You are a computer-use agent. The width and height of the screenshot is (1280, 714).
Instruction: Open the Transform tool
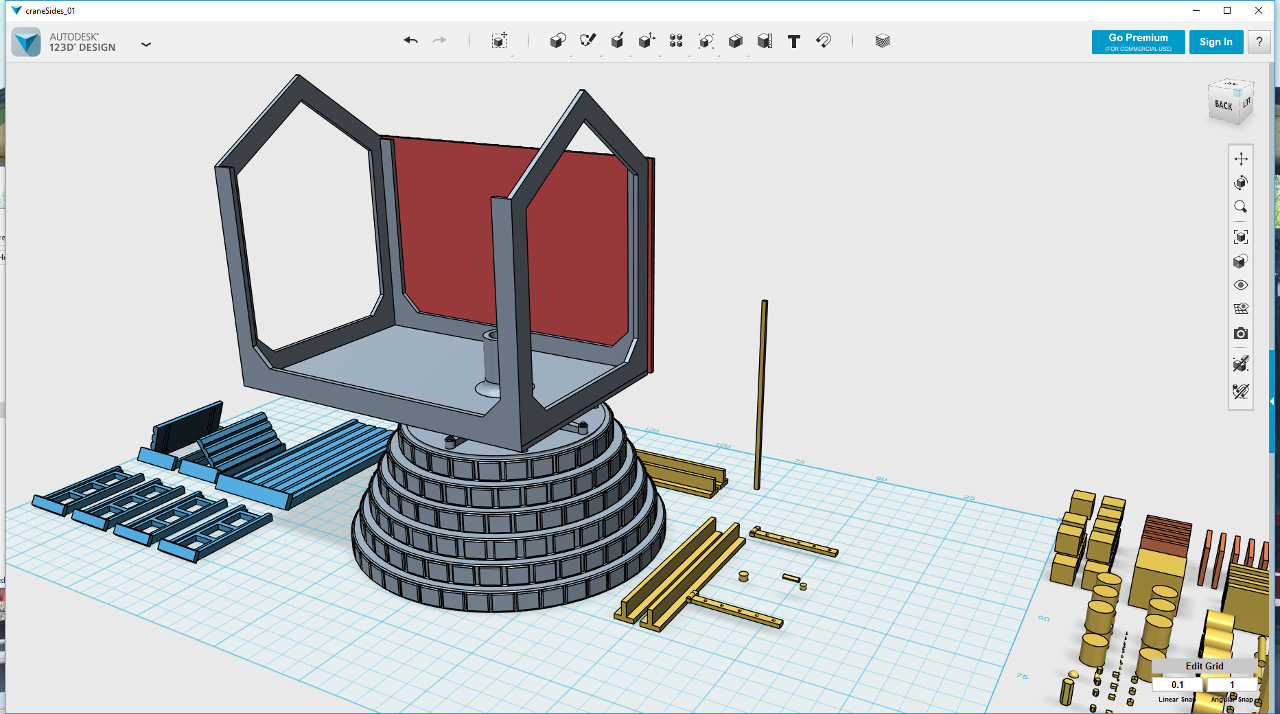[x=499, y=41]
